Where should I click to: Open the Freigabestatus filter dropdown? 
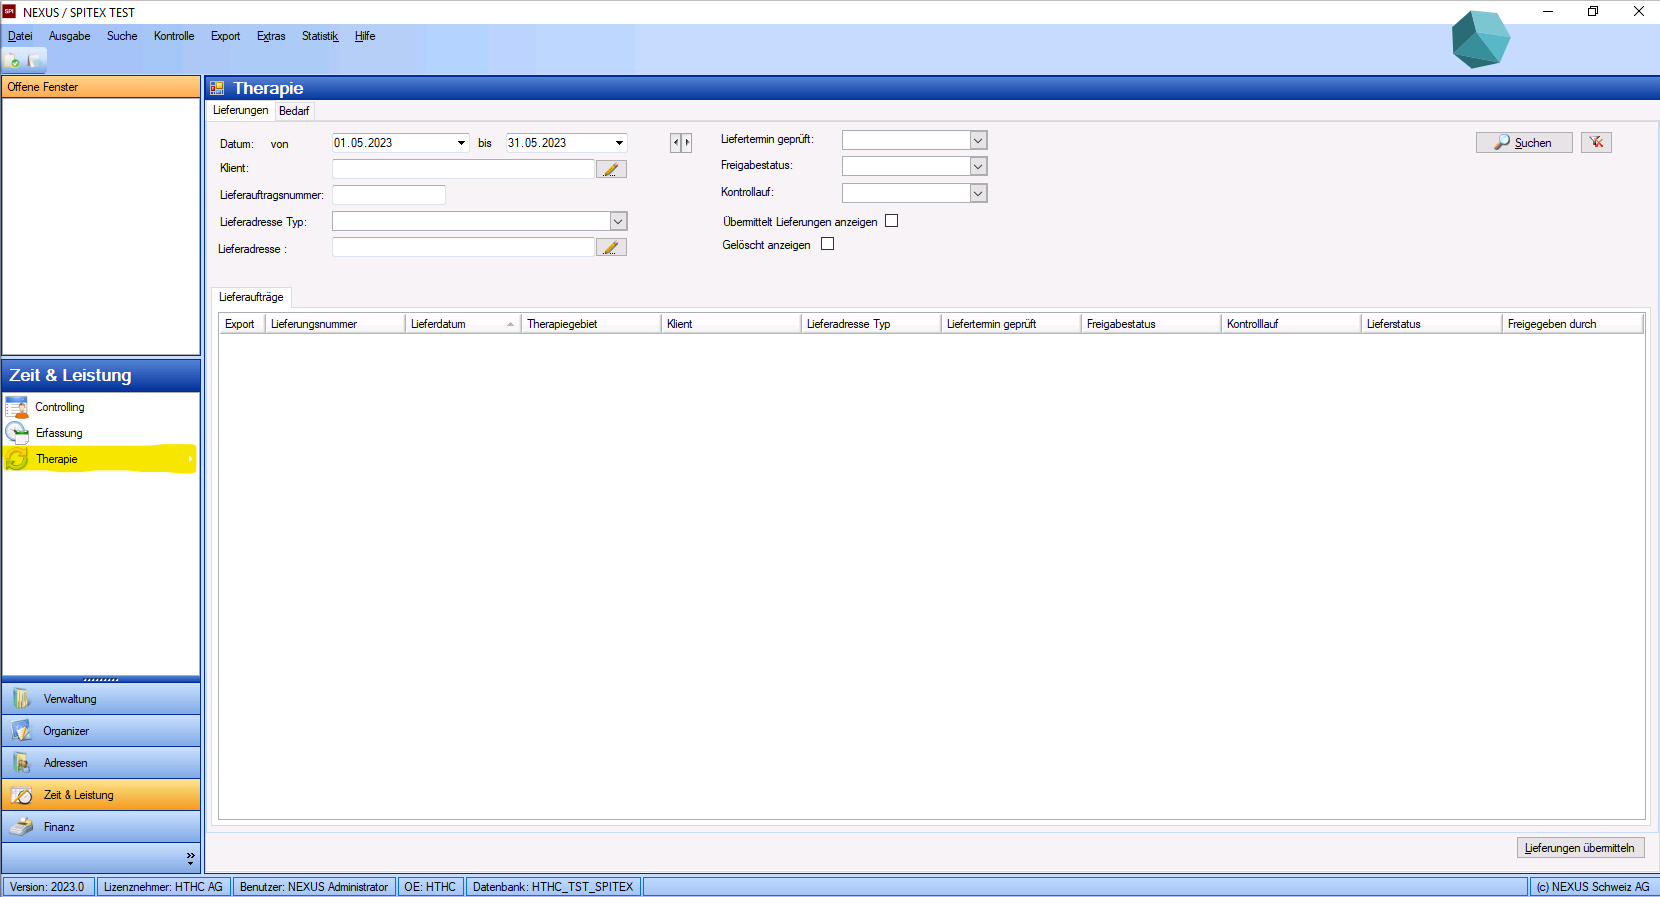(978, 166)
